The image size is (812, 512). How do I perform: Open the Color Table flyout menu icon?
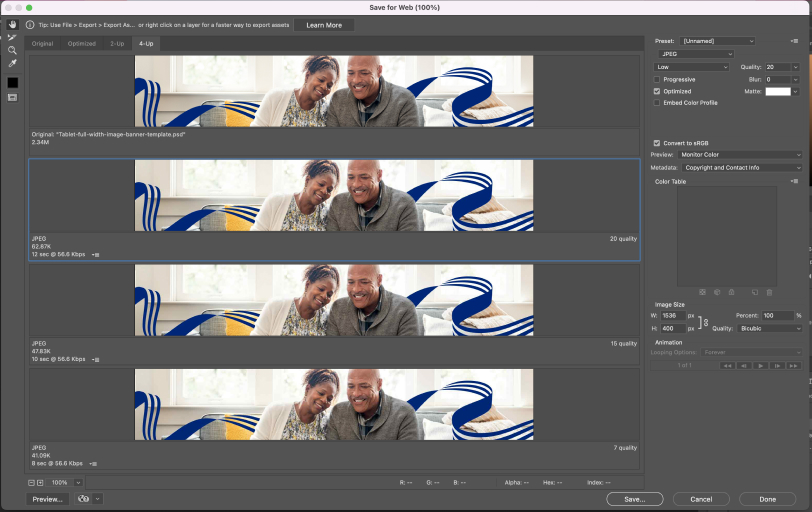pos(794,181)
